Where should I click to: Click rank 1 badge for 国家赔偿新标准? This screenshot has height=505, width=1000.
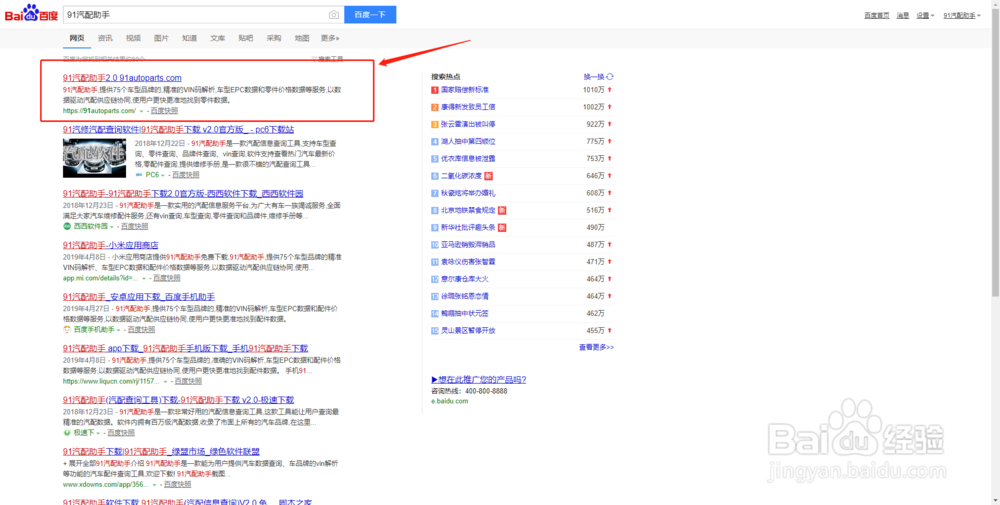pyautogui.click(x=435, y=90)
